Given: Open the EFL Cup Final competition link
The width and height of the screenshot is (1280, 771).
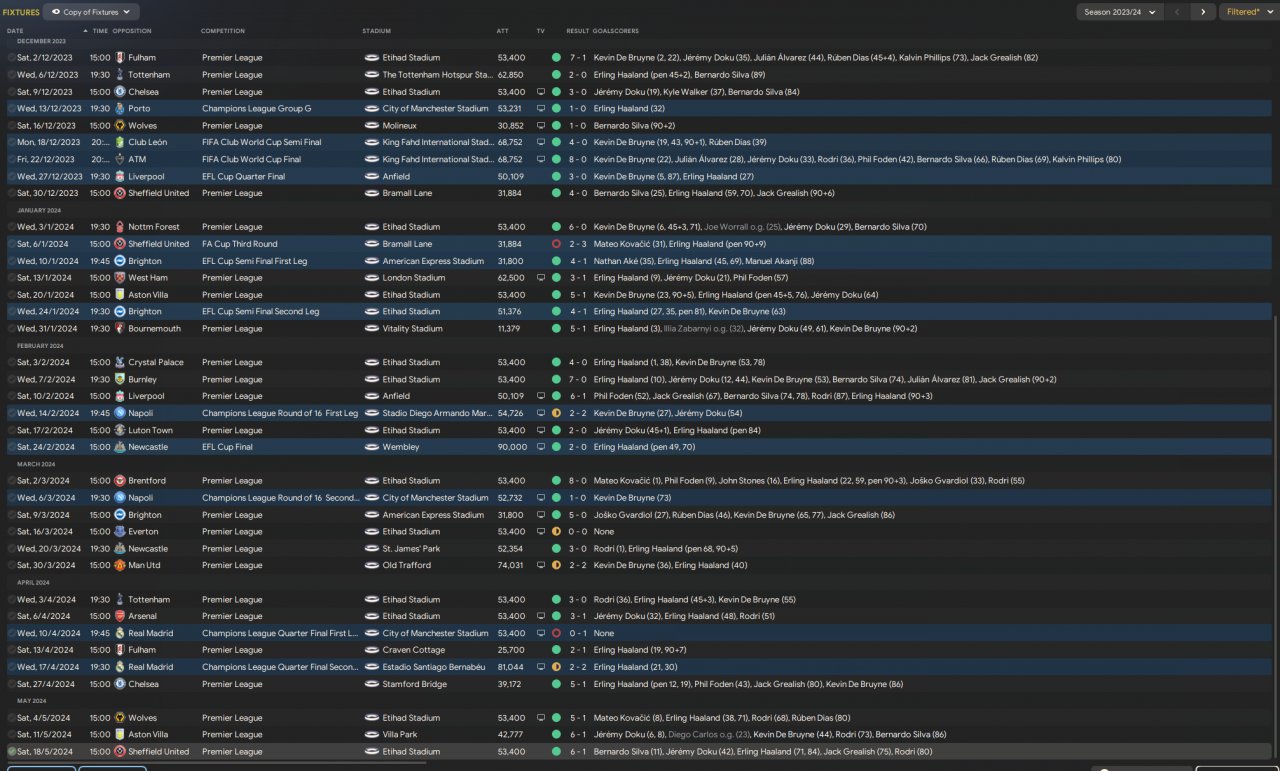Looking at the screenshot, I should point(226,448).
